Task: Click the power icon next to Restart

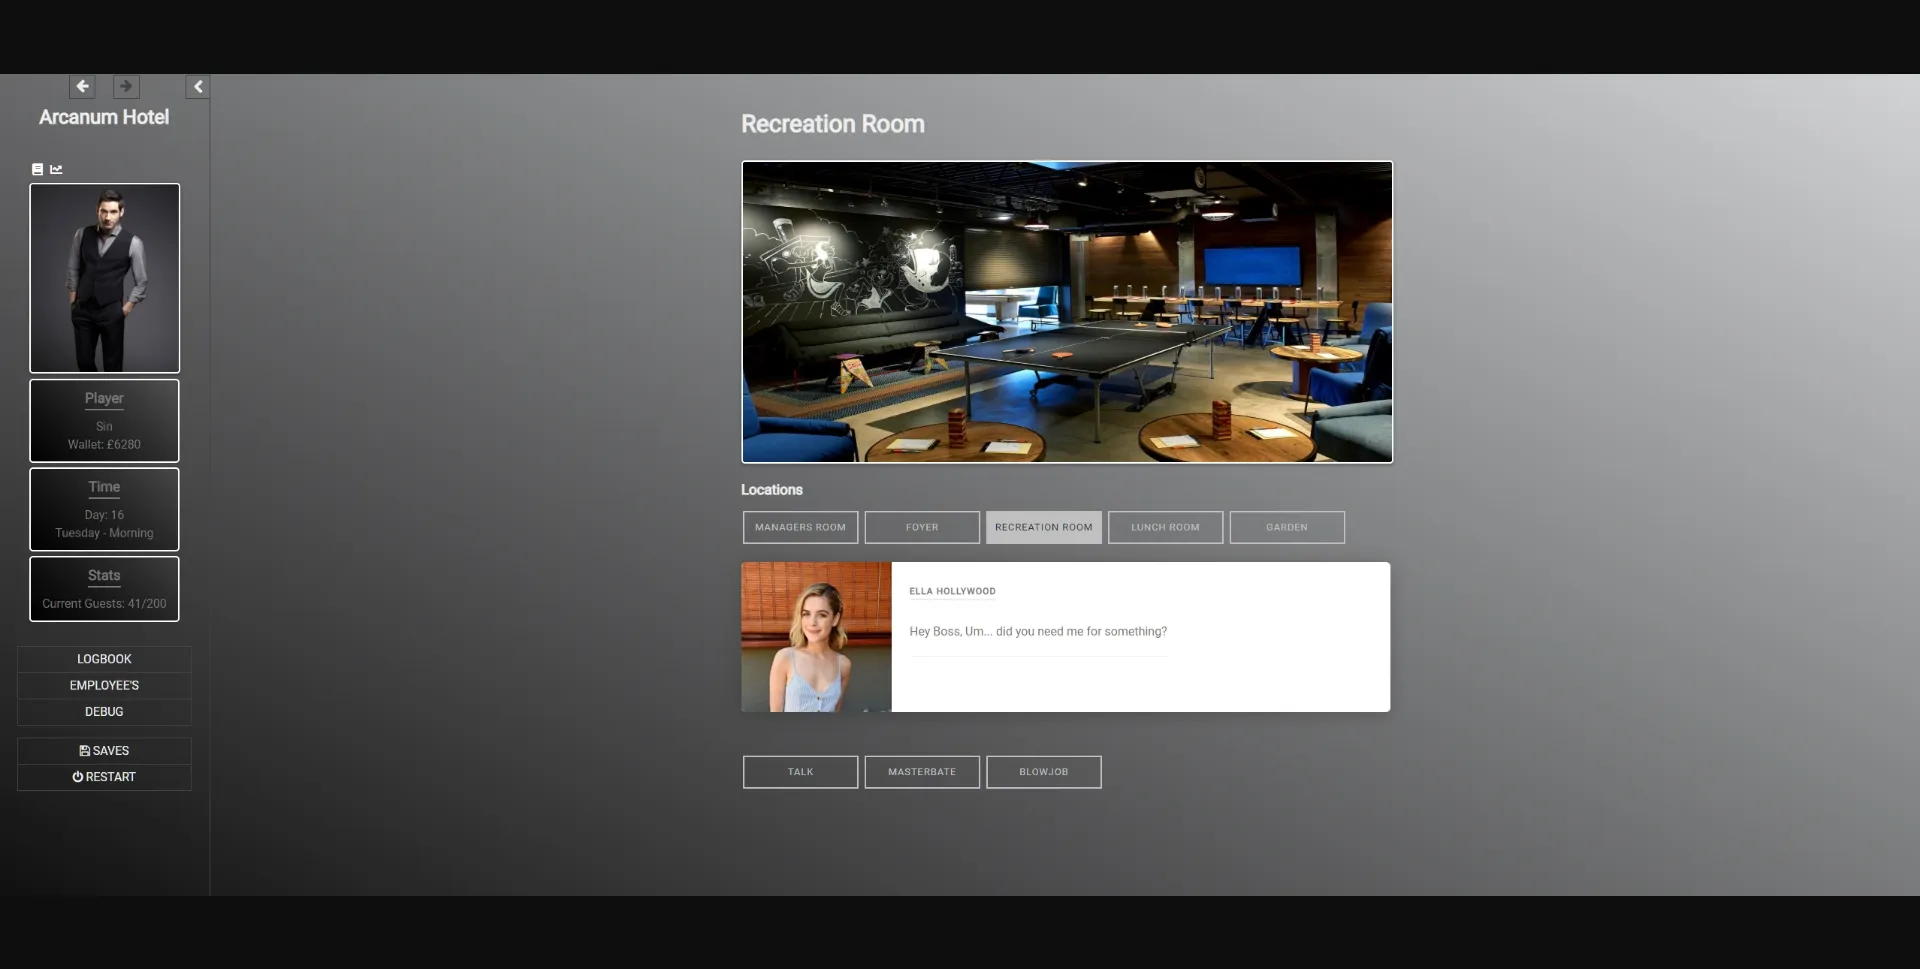Action: pos(78,777)
